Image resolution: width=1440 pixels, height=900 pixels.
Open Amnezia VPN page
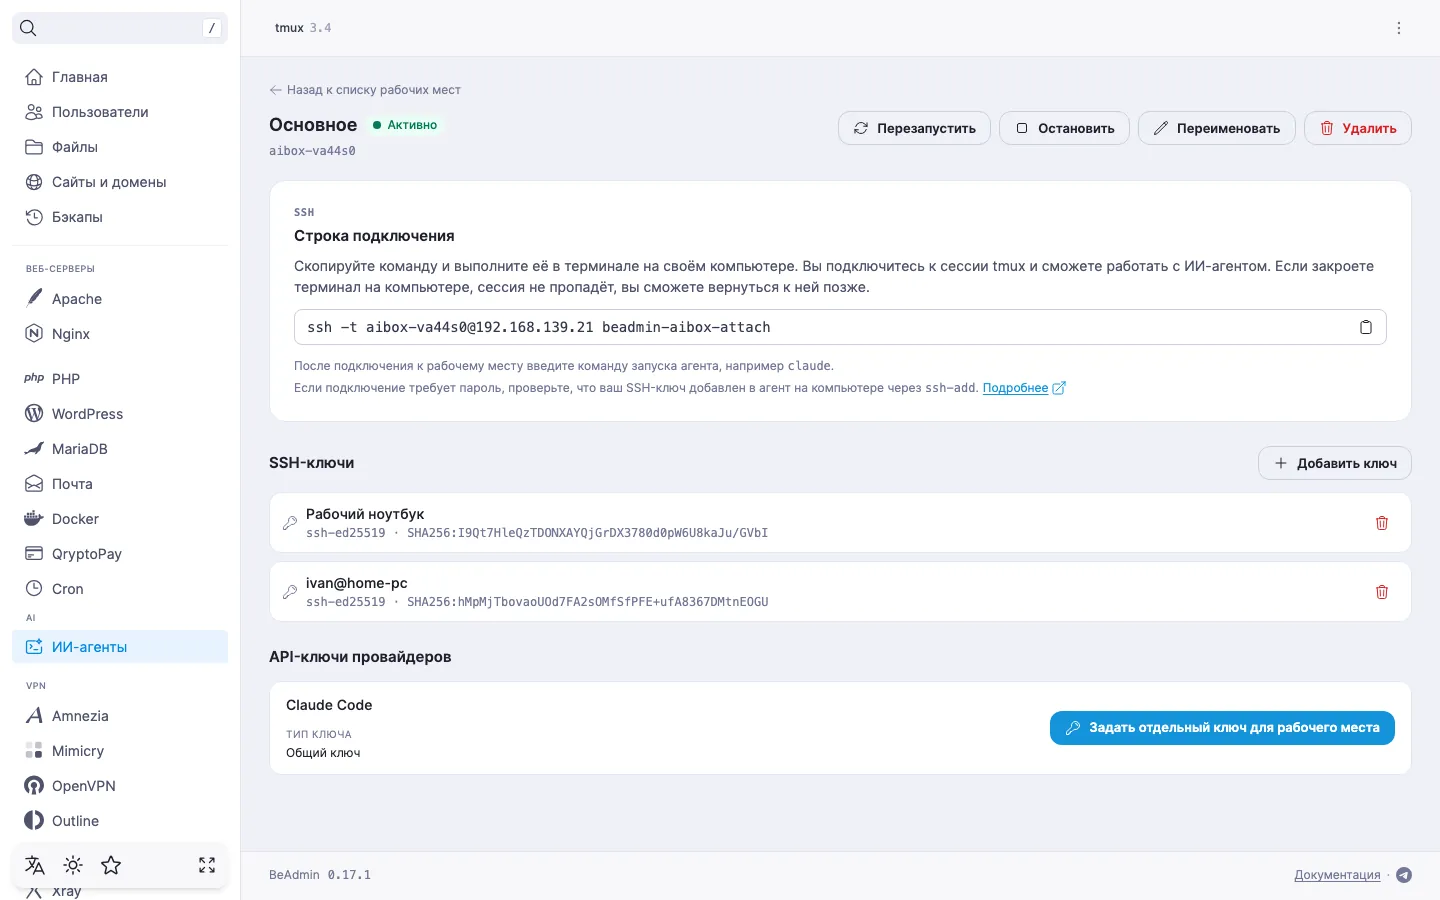tap(120, 716)
